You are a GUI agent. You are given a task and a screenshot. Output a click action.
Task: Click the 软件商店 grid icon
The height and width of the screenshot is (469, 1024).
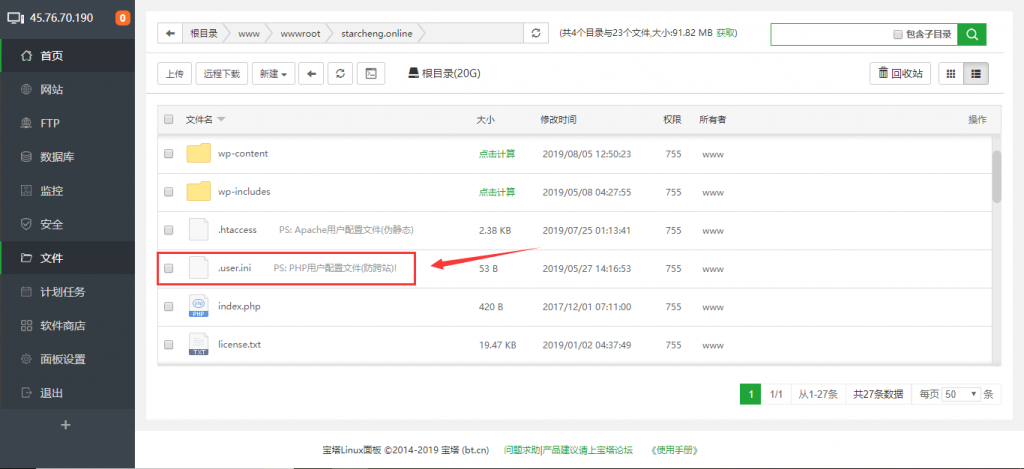point(26,326)
